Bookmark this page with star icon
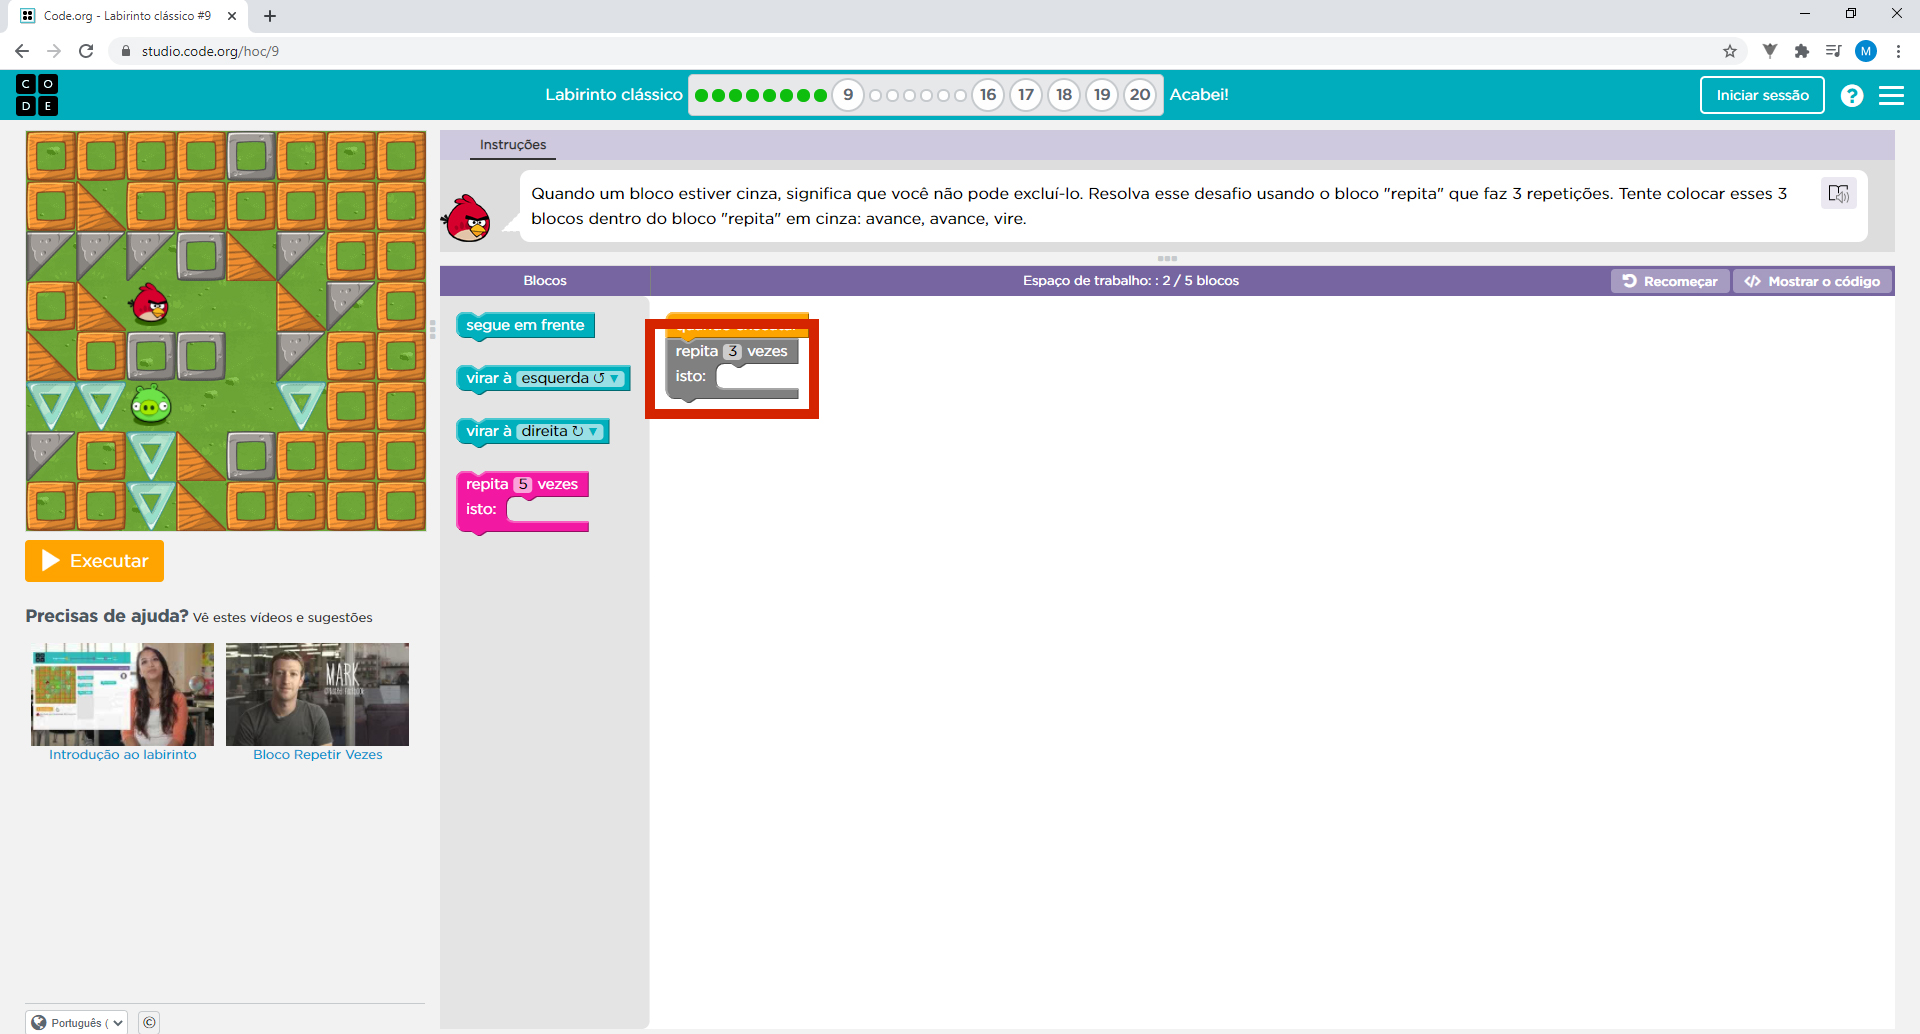The image size is (1920, 1034). click(1730, 51)
